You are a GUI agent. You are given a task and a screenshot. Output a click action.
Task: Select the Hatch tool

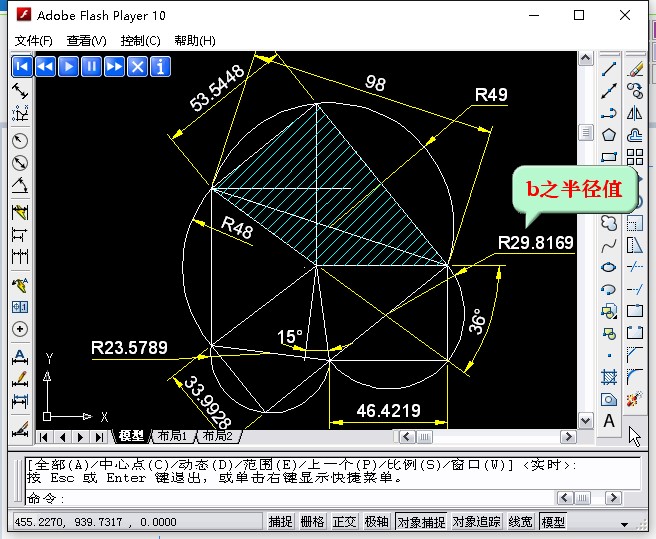click(609, 377)
